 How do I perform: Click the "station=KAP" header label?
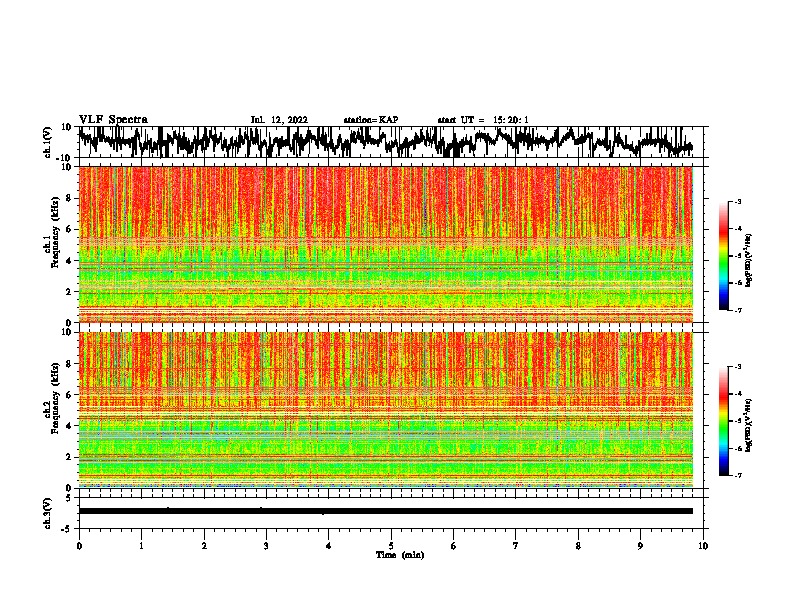[371, 120]
